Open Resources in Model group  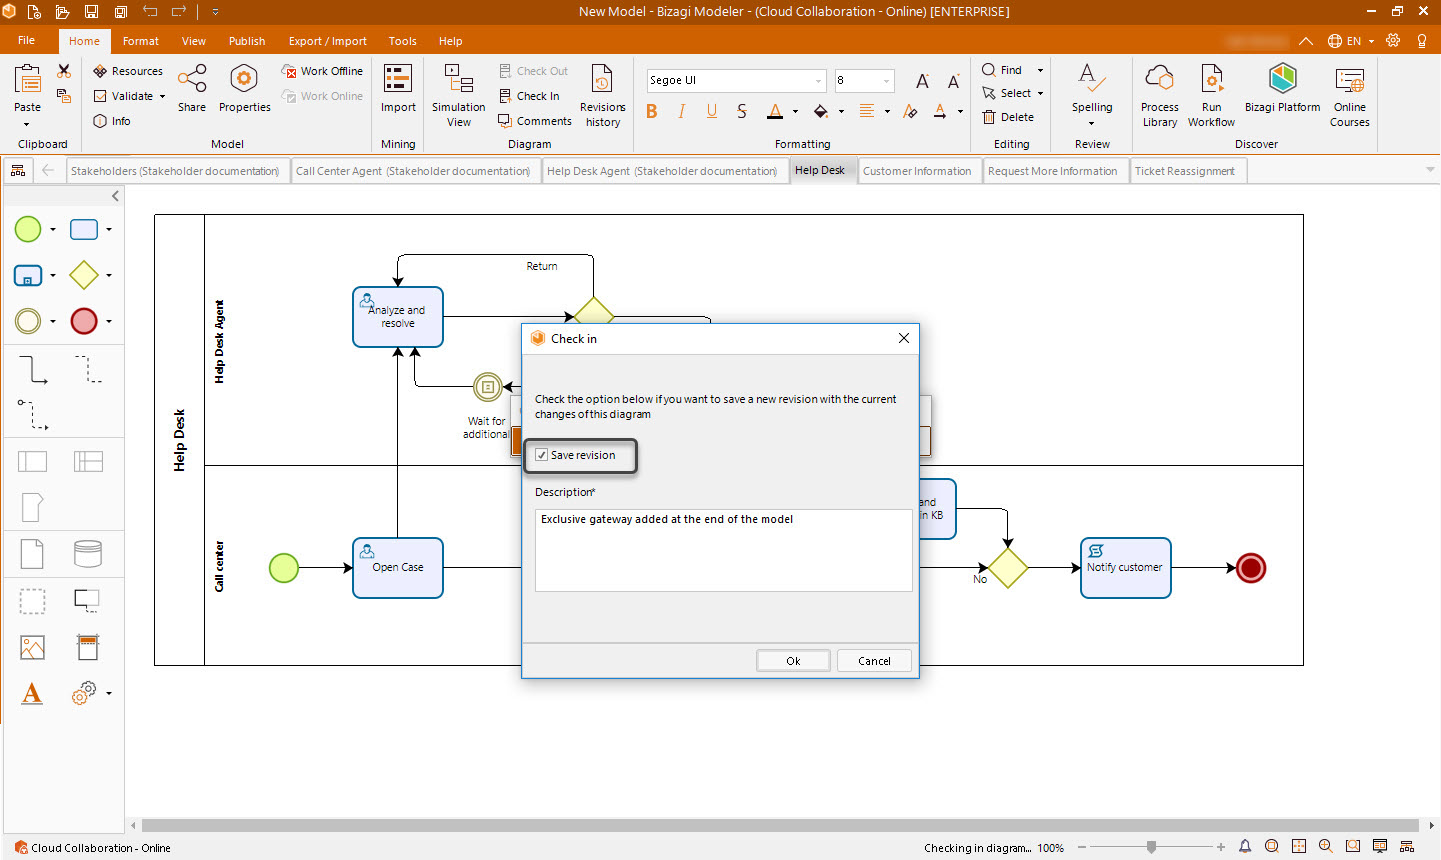[128, 71]
